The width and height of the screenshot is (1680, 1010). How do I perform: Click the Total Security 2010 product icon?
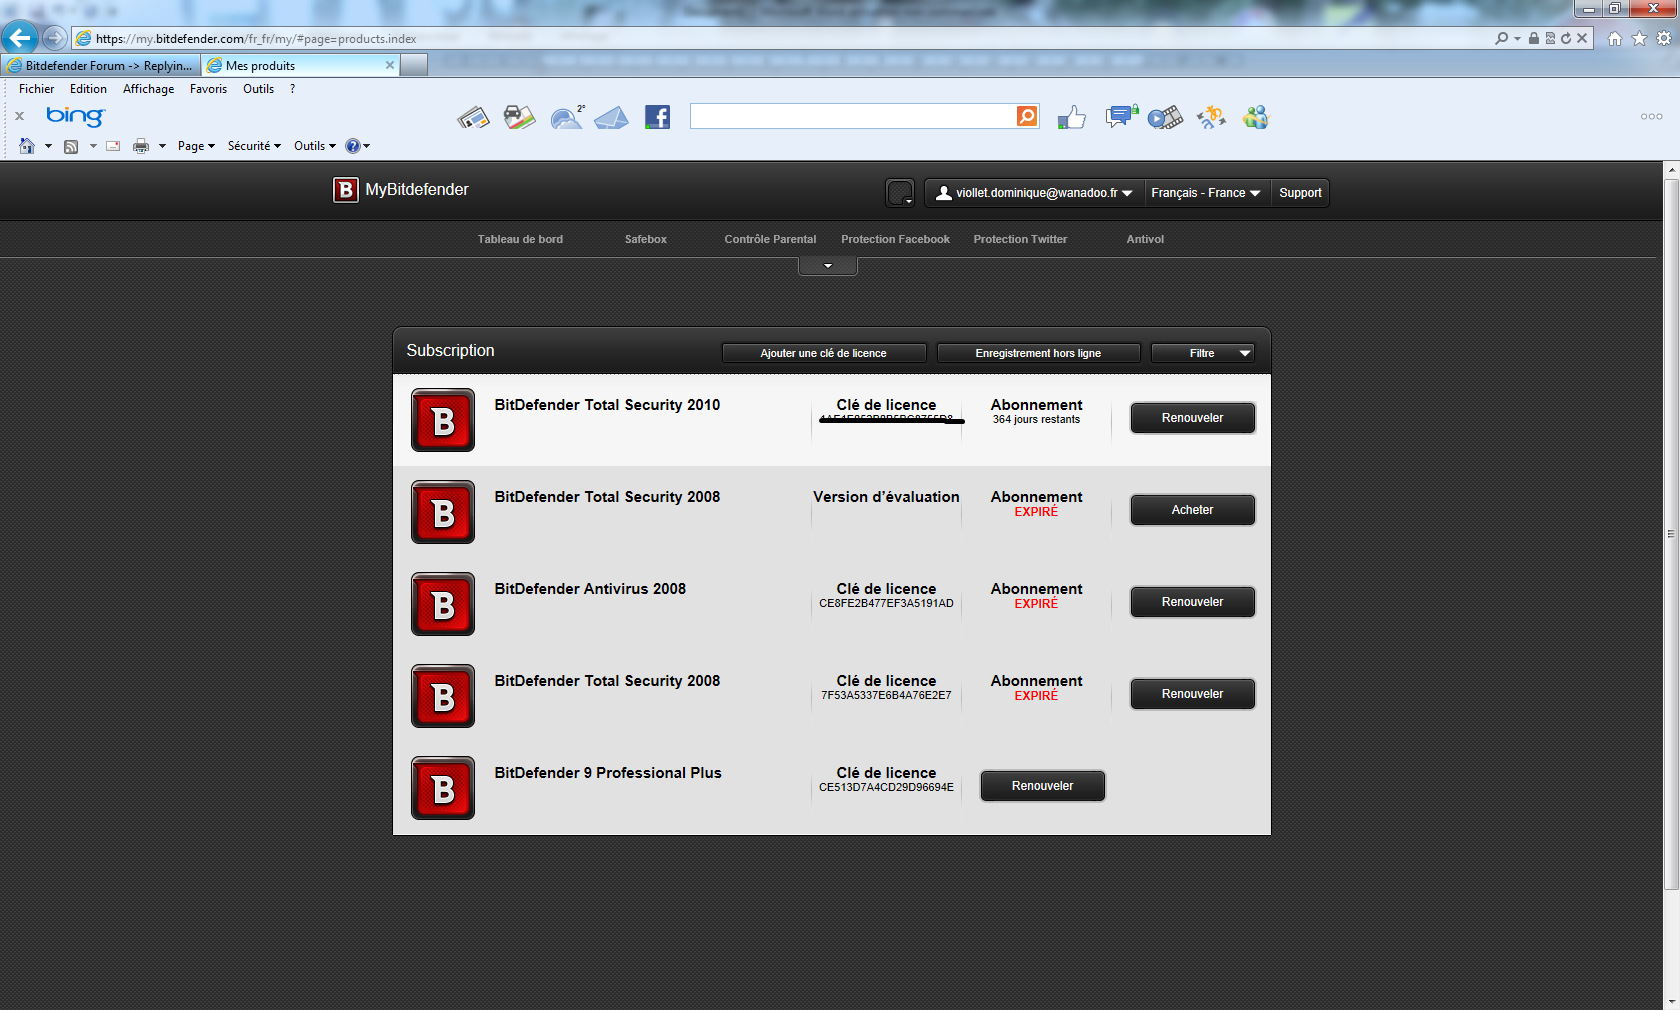(443, 420)
